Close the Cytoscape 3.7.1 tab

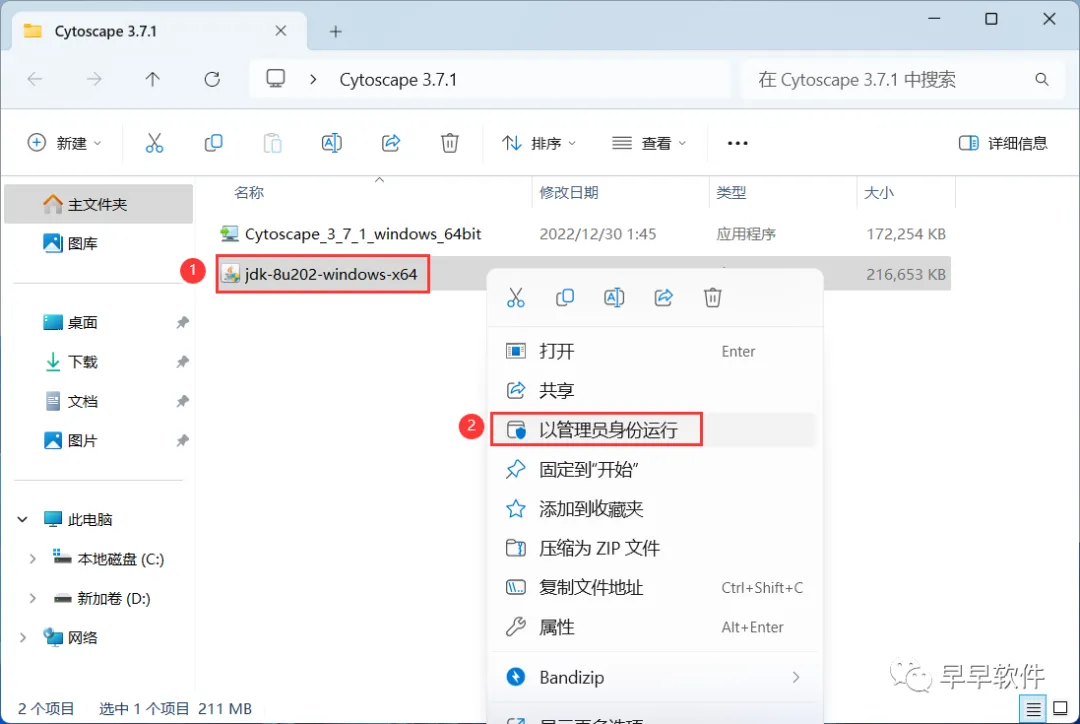click(280, 31)
